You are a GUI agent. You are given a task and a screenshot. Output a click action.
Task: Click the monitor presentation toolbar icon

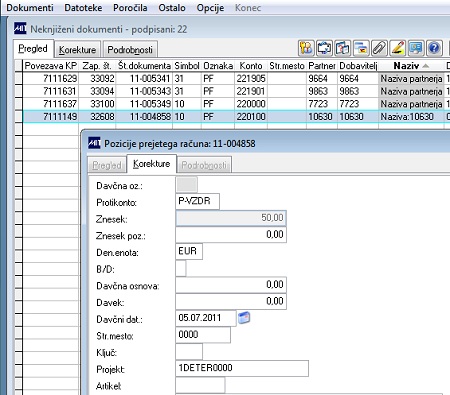pos(416,48)
